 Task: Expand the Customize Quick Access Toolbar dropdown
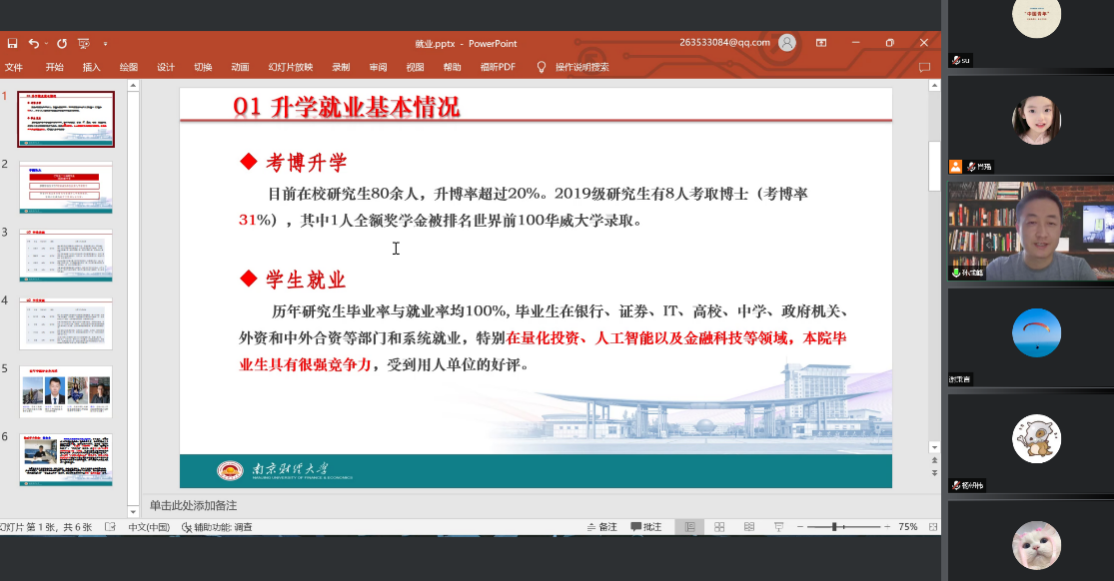coord(105,44)
